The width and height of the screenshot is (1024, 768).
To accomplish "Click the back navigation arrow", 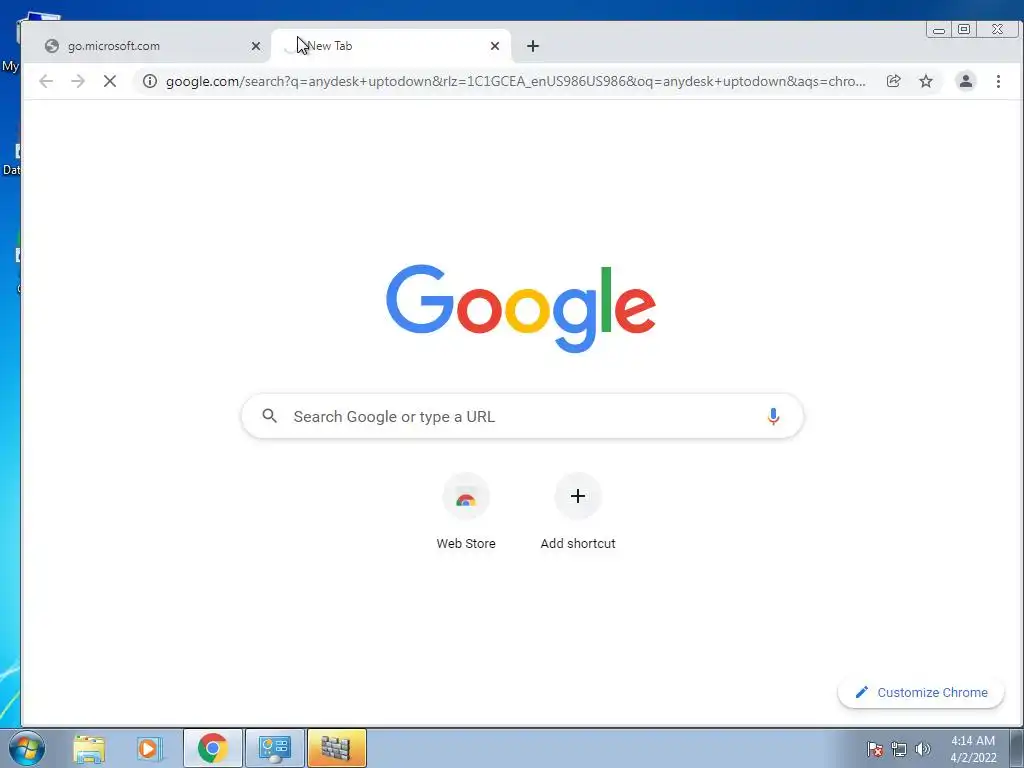I will 46,81.
